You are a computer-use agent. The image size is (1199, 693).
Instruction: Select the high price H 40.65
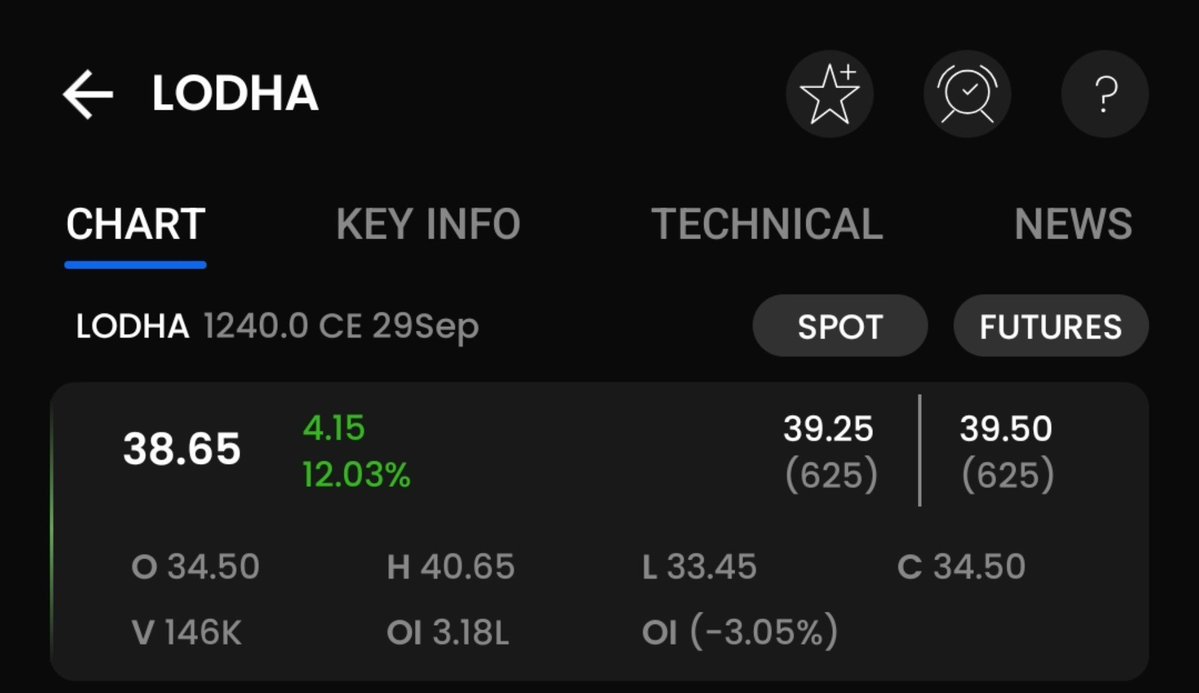click(450, 567)
